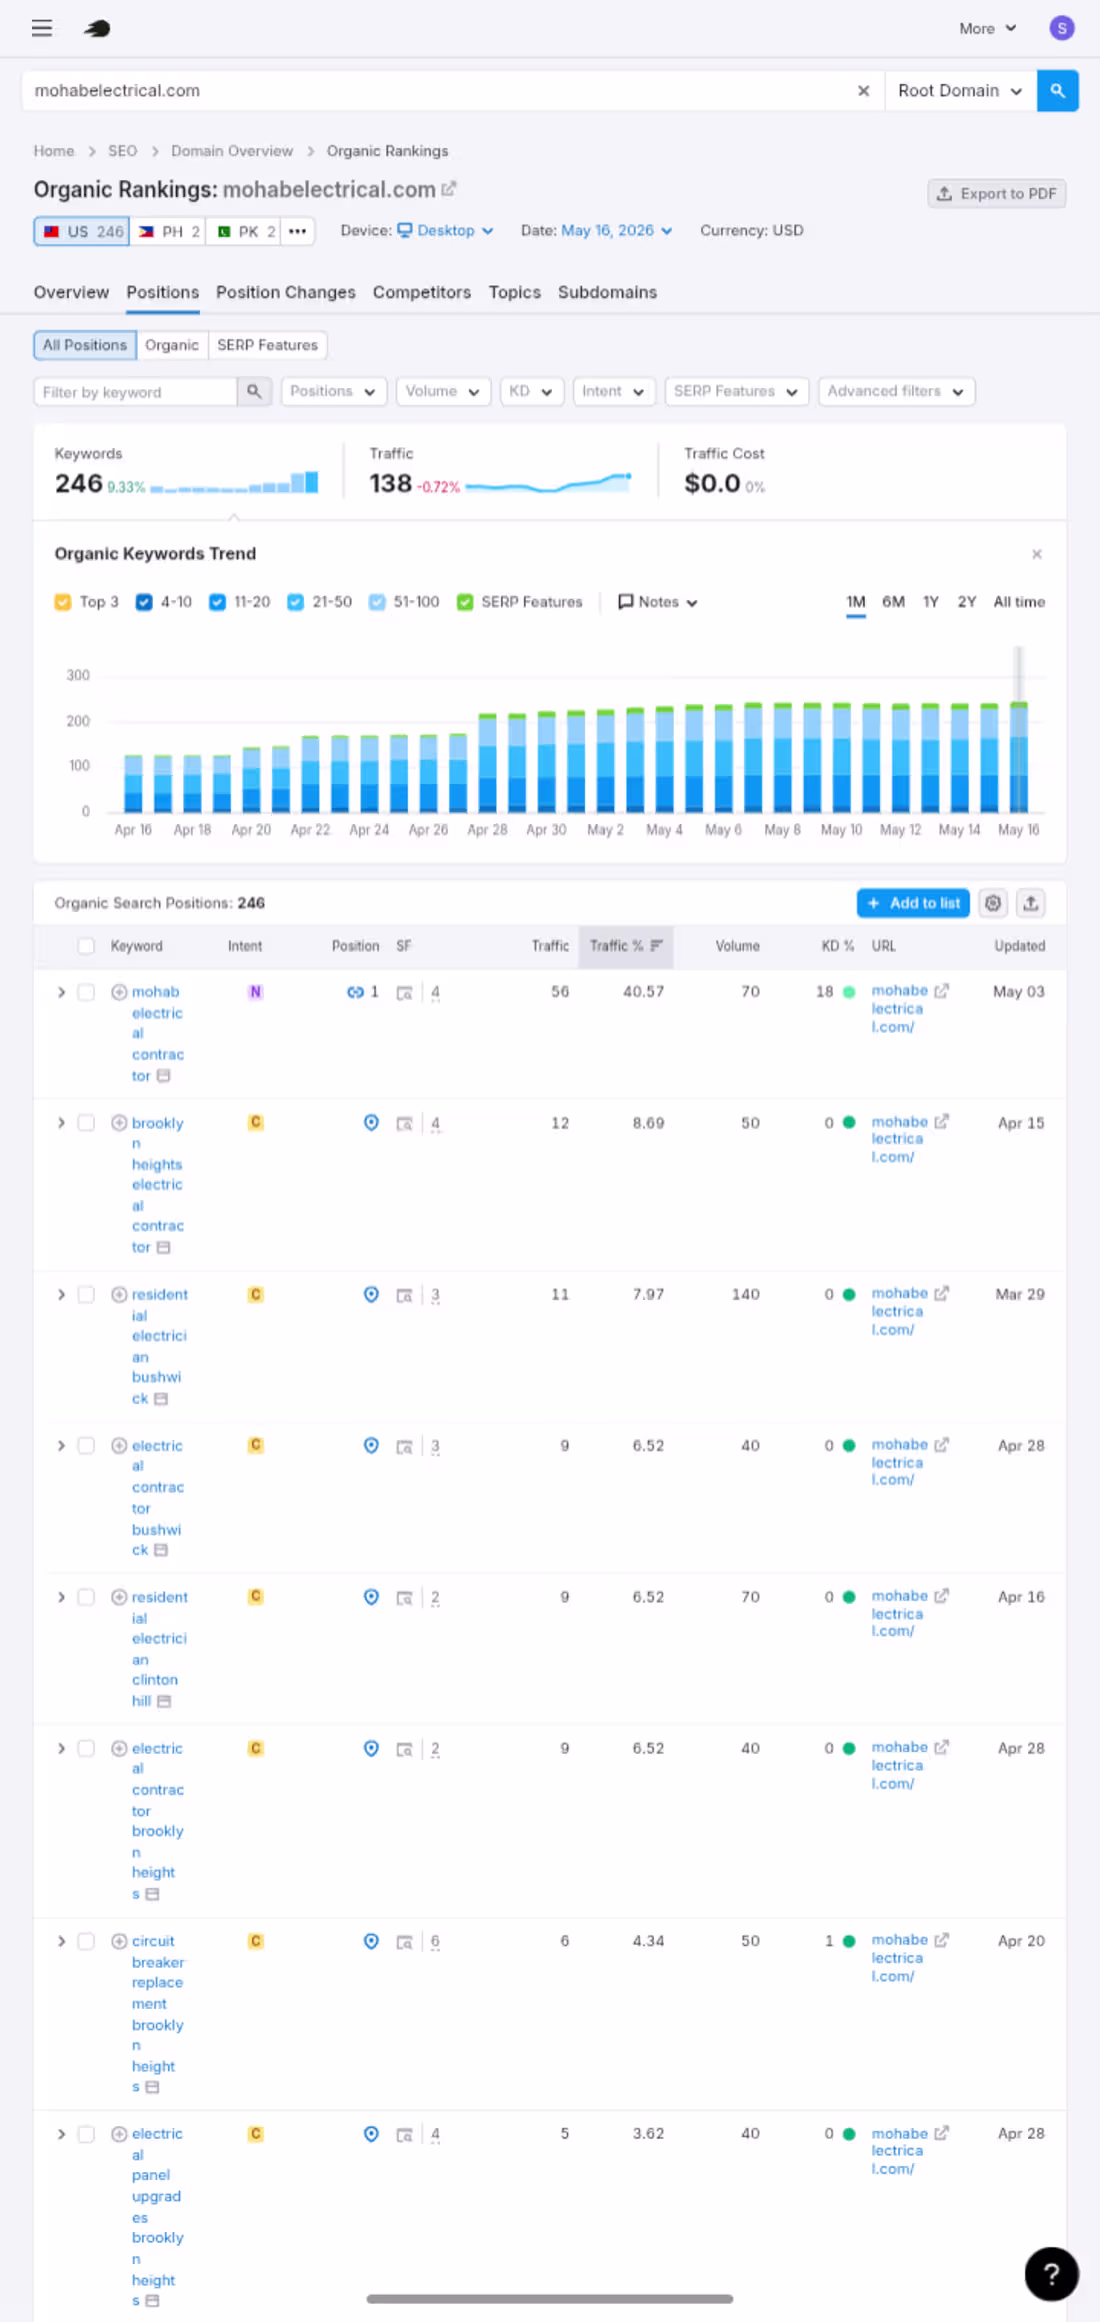The width and height of the screenshot is (1100, 2322).
Task: Open the Advanced filters dropdown
Action: coord(895,392)
